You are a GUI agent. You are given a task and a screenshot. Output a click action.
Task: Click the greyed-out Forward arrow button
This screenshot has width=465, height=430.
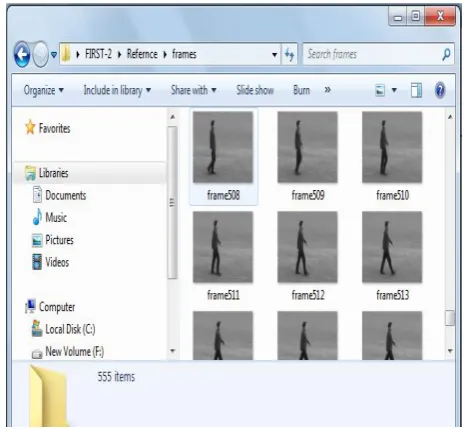41,54
